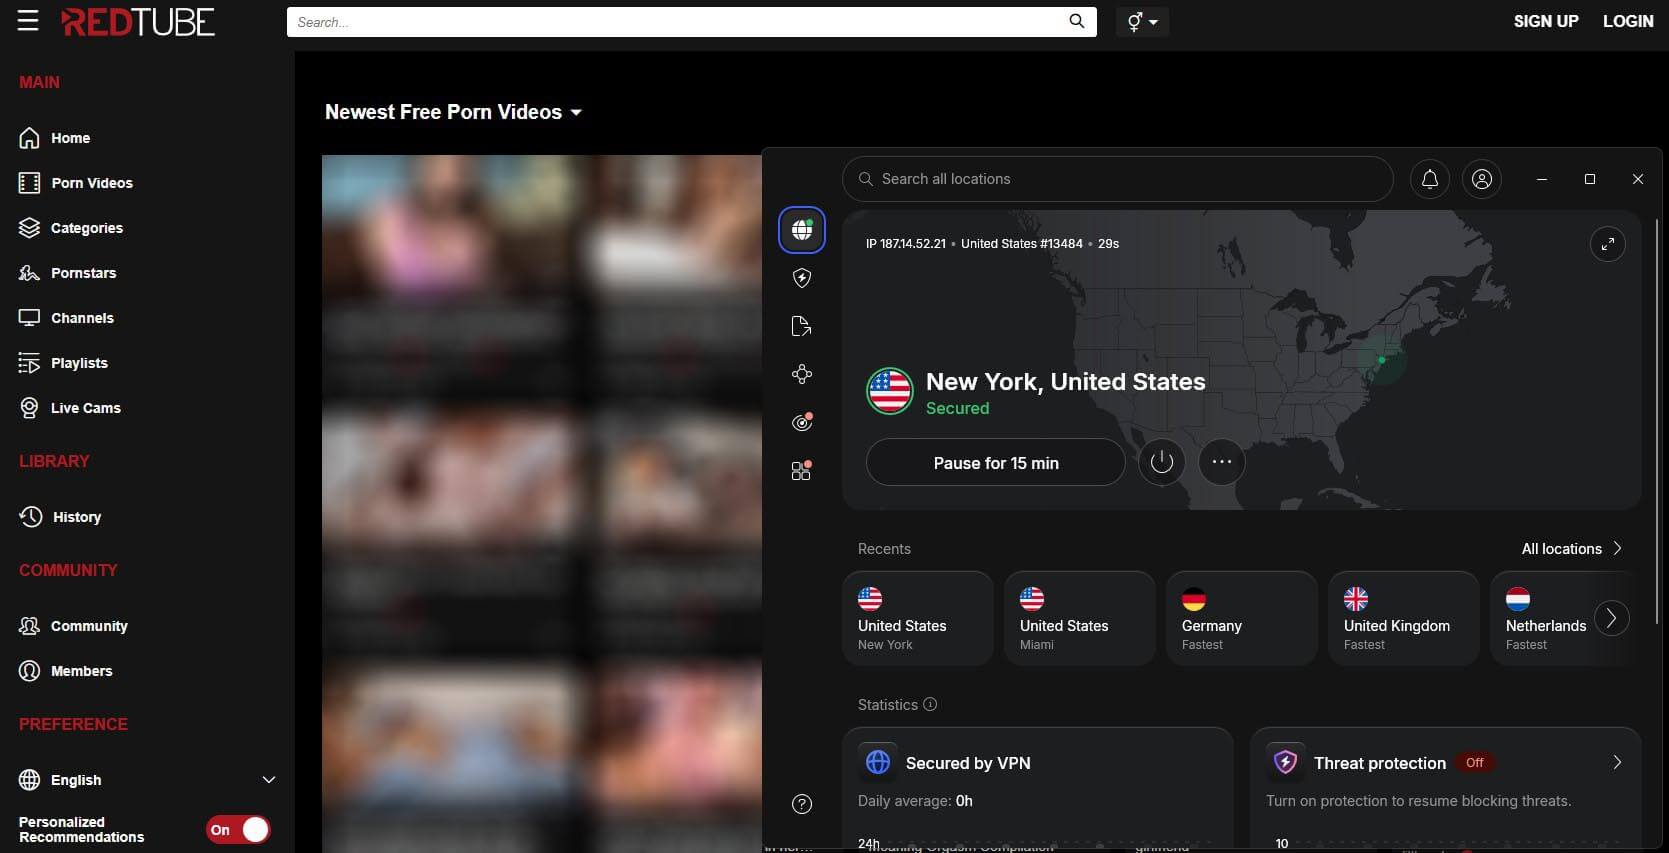Open the file sharing icon in VPN sidebar
Image resolution: width=1669 pixels, height=853 pixels.
point(802,326)
